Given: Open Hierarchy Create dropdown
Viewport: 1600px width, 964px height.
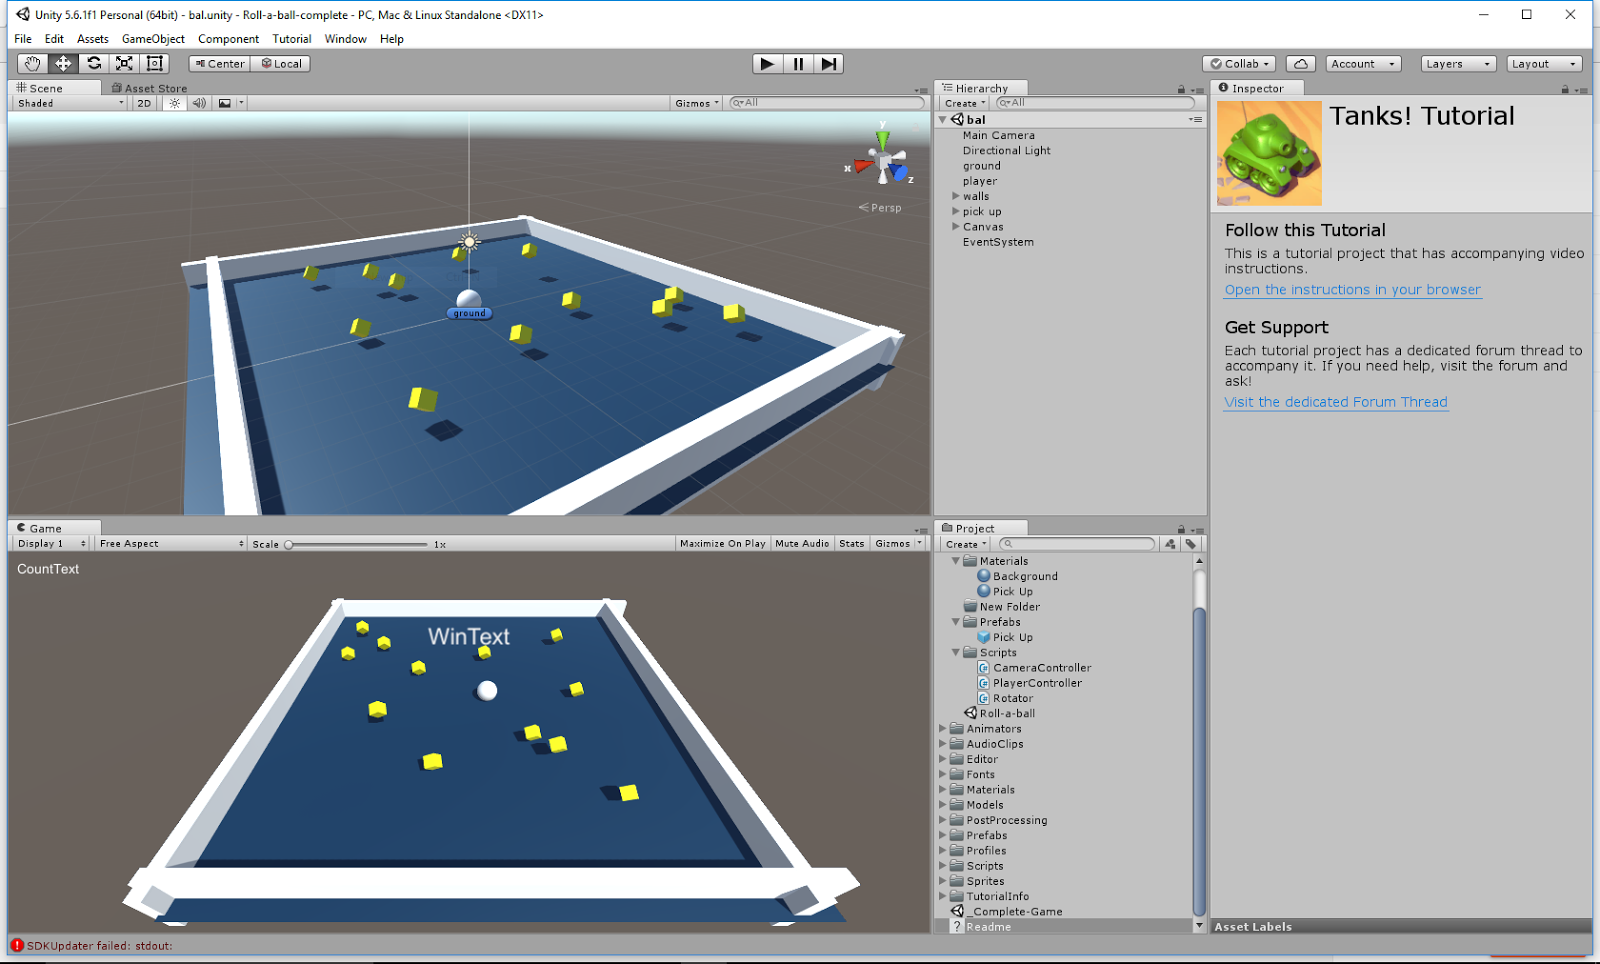Looking at the screenshot, I should point(965,103).
